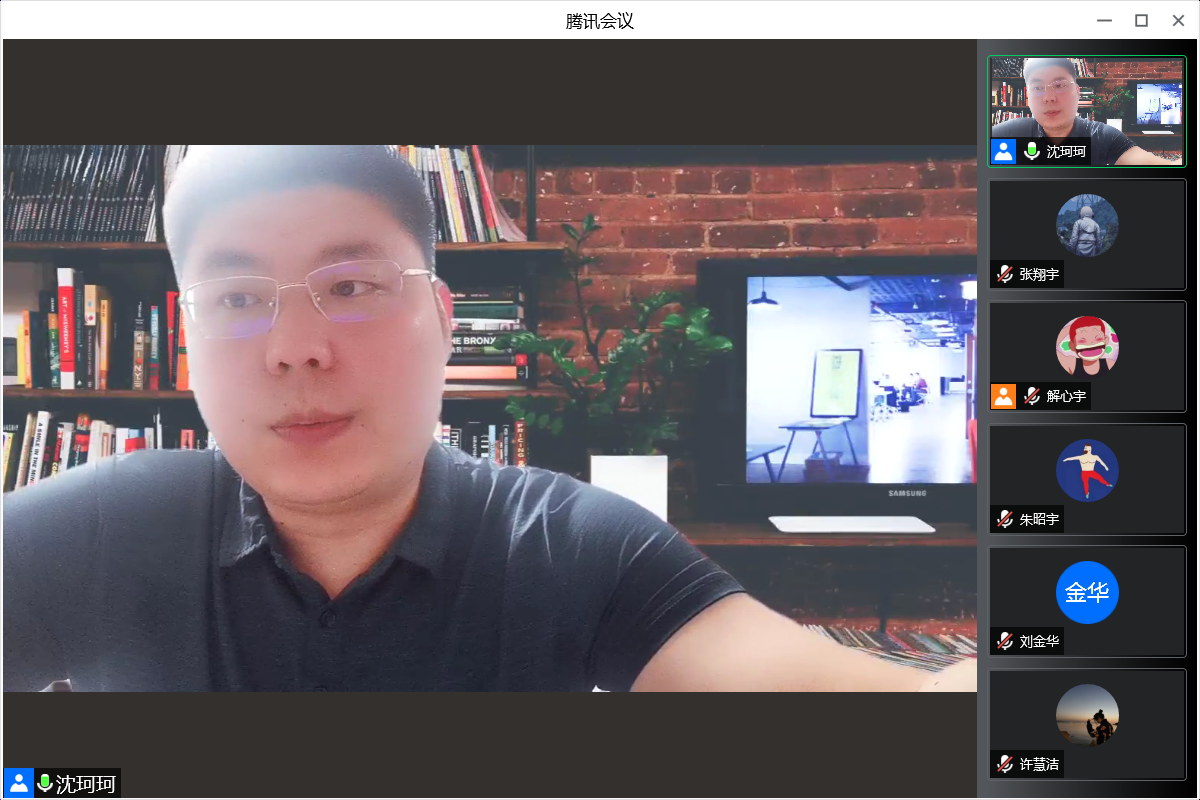This screenshot has height=800, width=1200.
Task: Click the blue host icon beside the main video name
Action: (19, 783)
